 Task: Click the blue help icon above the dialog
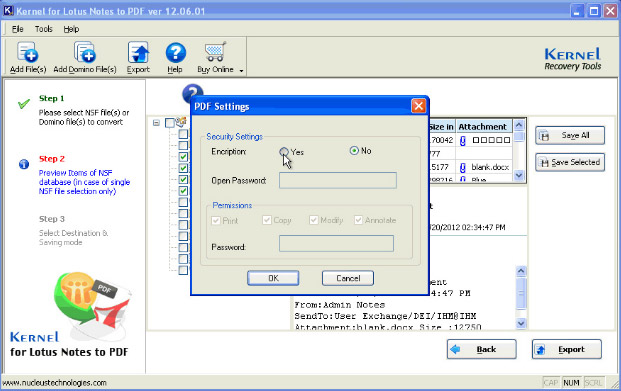192,92
